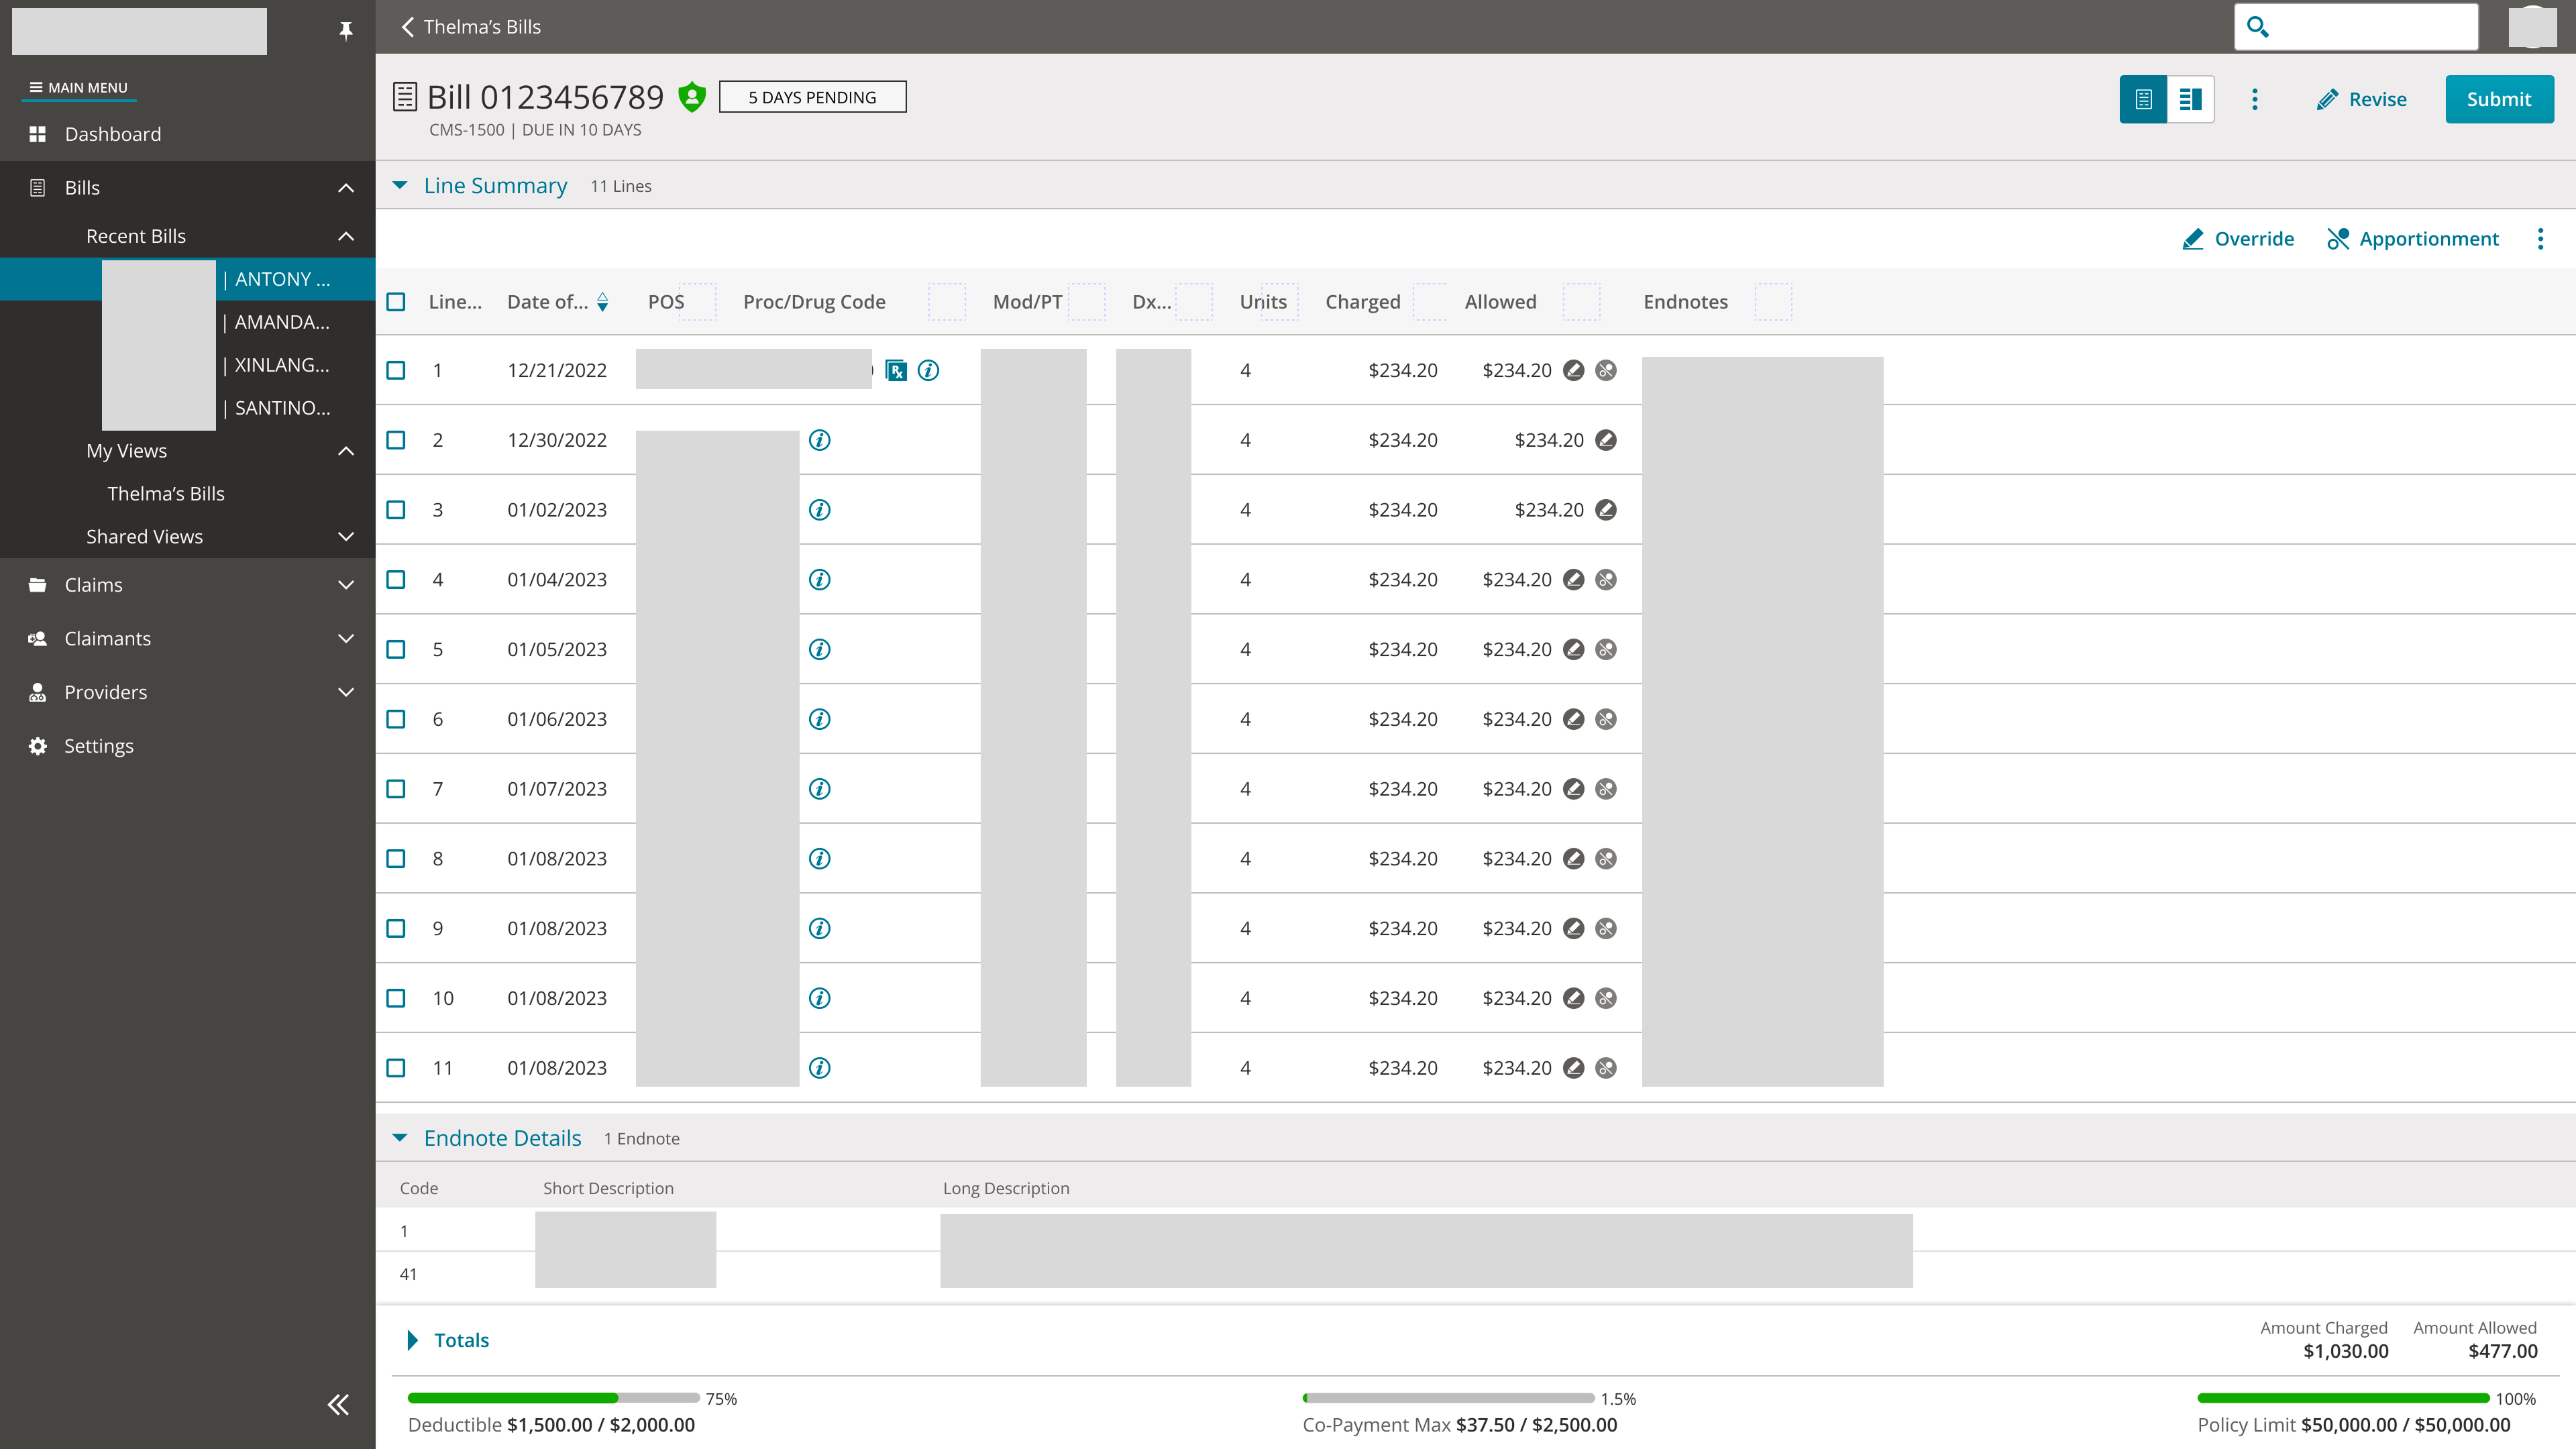Select the checkbox for line 11
The width and height of the screenshot is (2576, 1449).
coord(396,1068)
